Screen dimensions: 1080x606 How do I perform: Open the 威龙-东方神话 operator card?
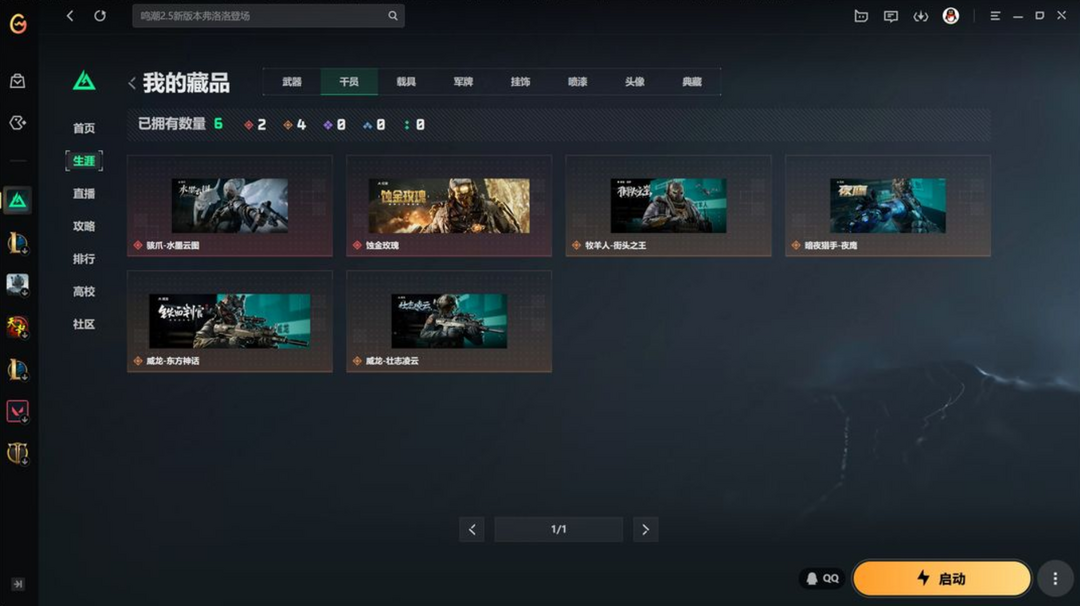(230, 322)
